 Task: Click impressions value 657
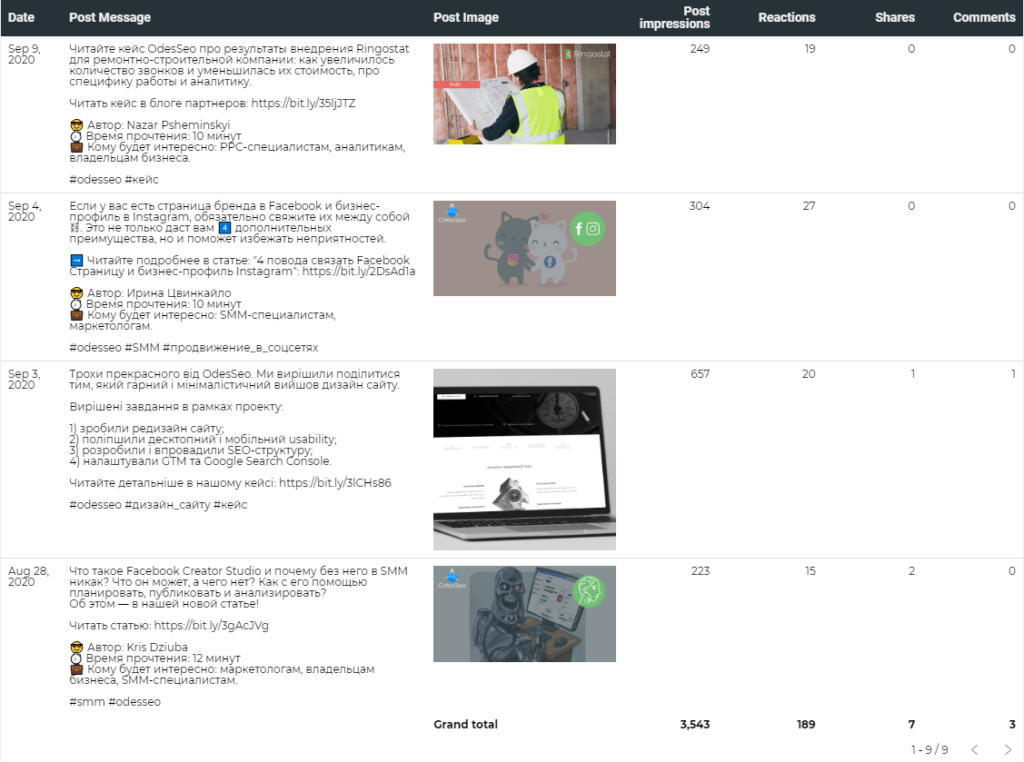tap(700, 374)
